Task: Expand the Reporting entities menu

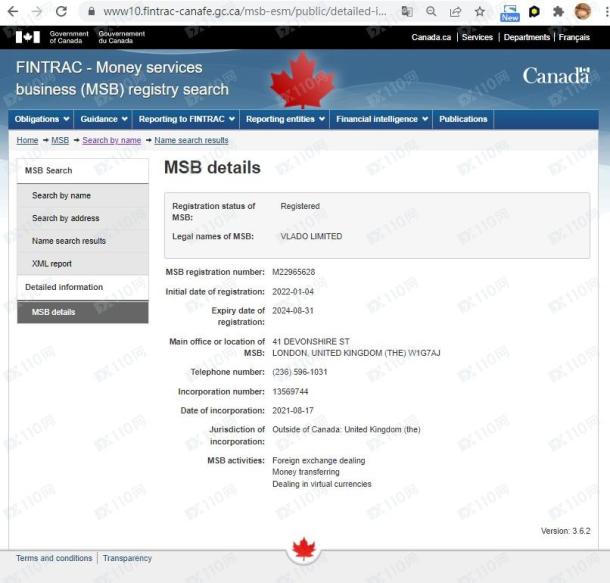Action: pos(284,119)
